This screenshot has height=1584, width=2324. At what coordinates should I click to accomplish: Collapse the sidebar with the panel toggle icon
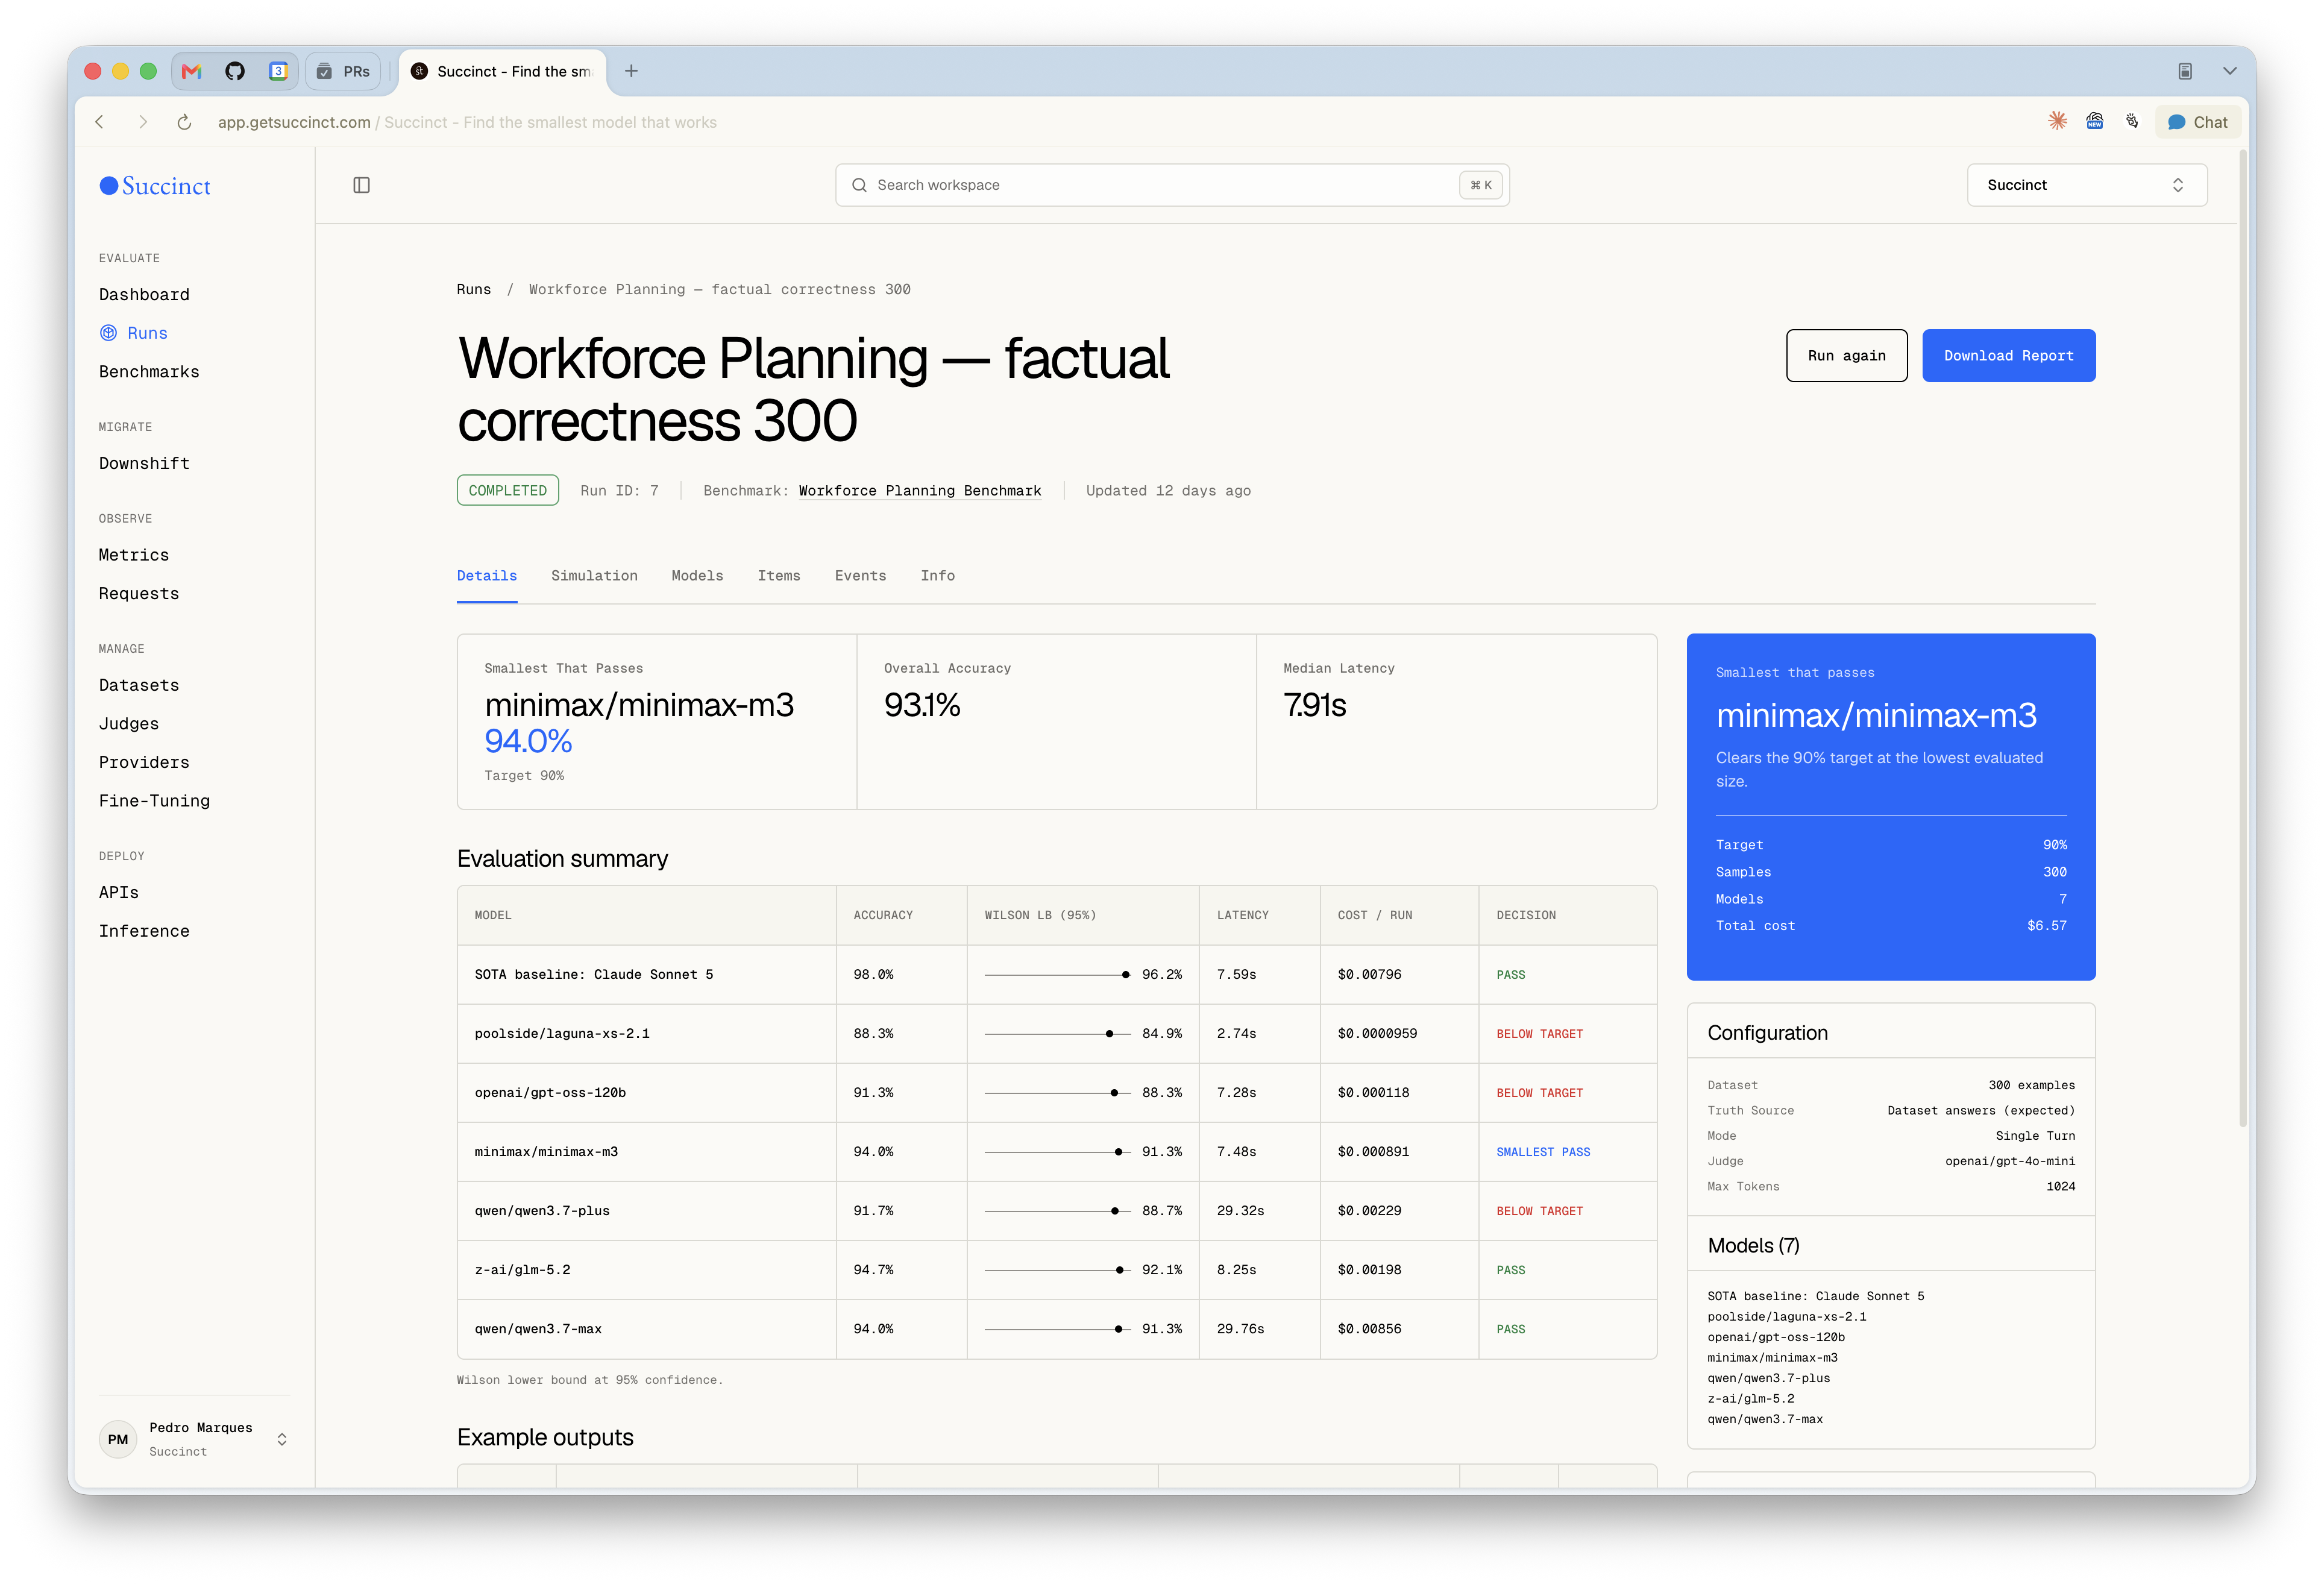point(362,185)
